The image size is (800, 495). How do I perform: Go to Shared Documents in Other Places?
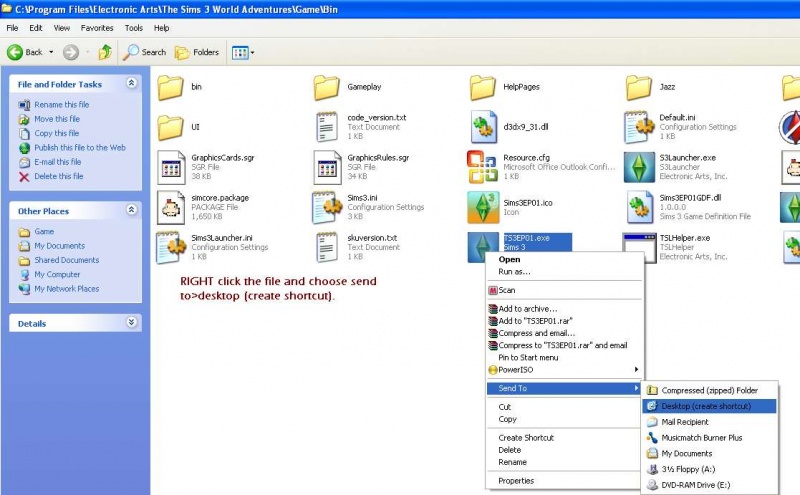point(67,260)
